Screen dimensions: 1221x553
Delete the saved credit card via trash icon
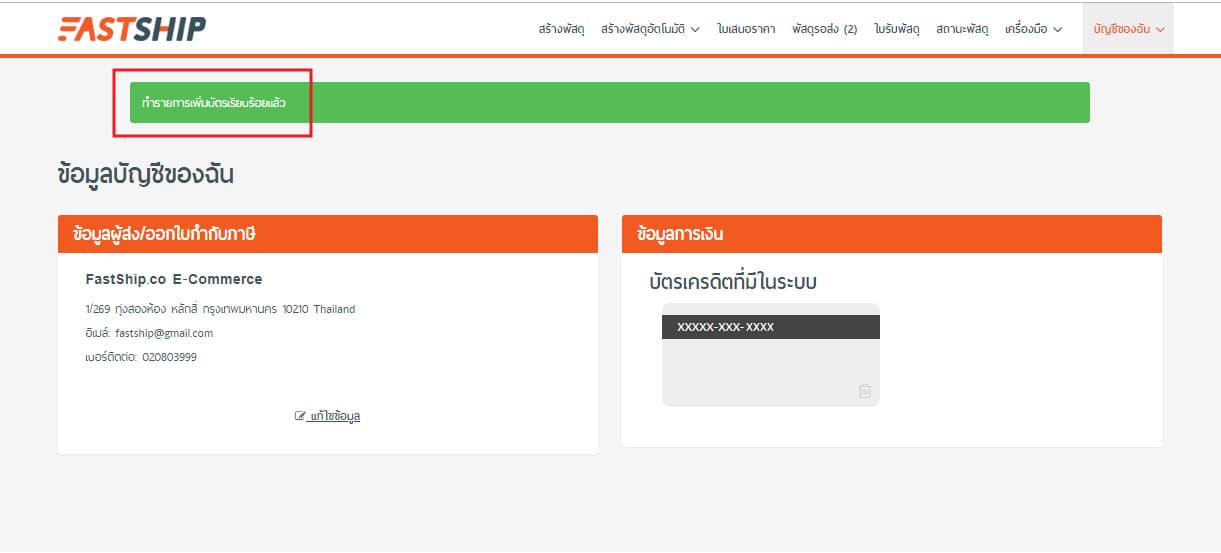click(865, 391)
